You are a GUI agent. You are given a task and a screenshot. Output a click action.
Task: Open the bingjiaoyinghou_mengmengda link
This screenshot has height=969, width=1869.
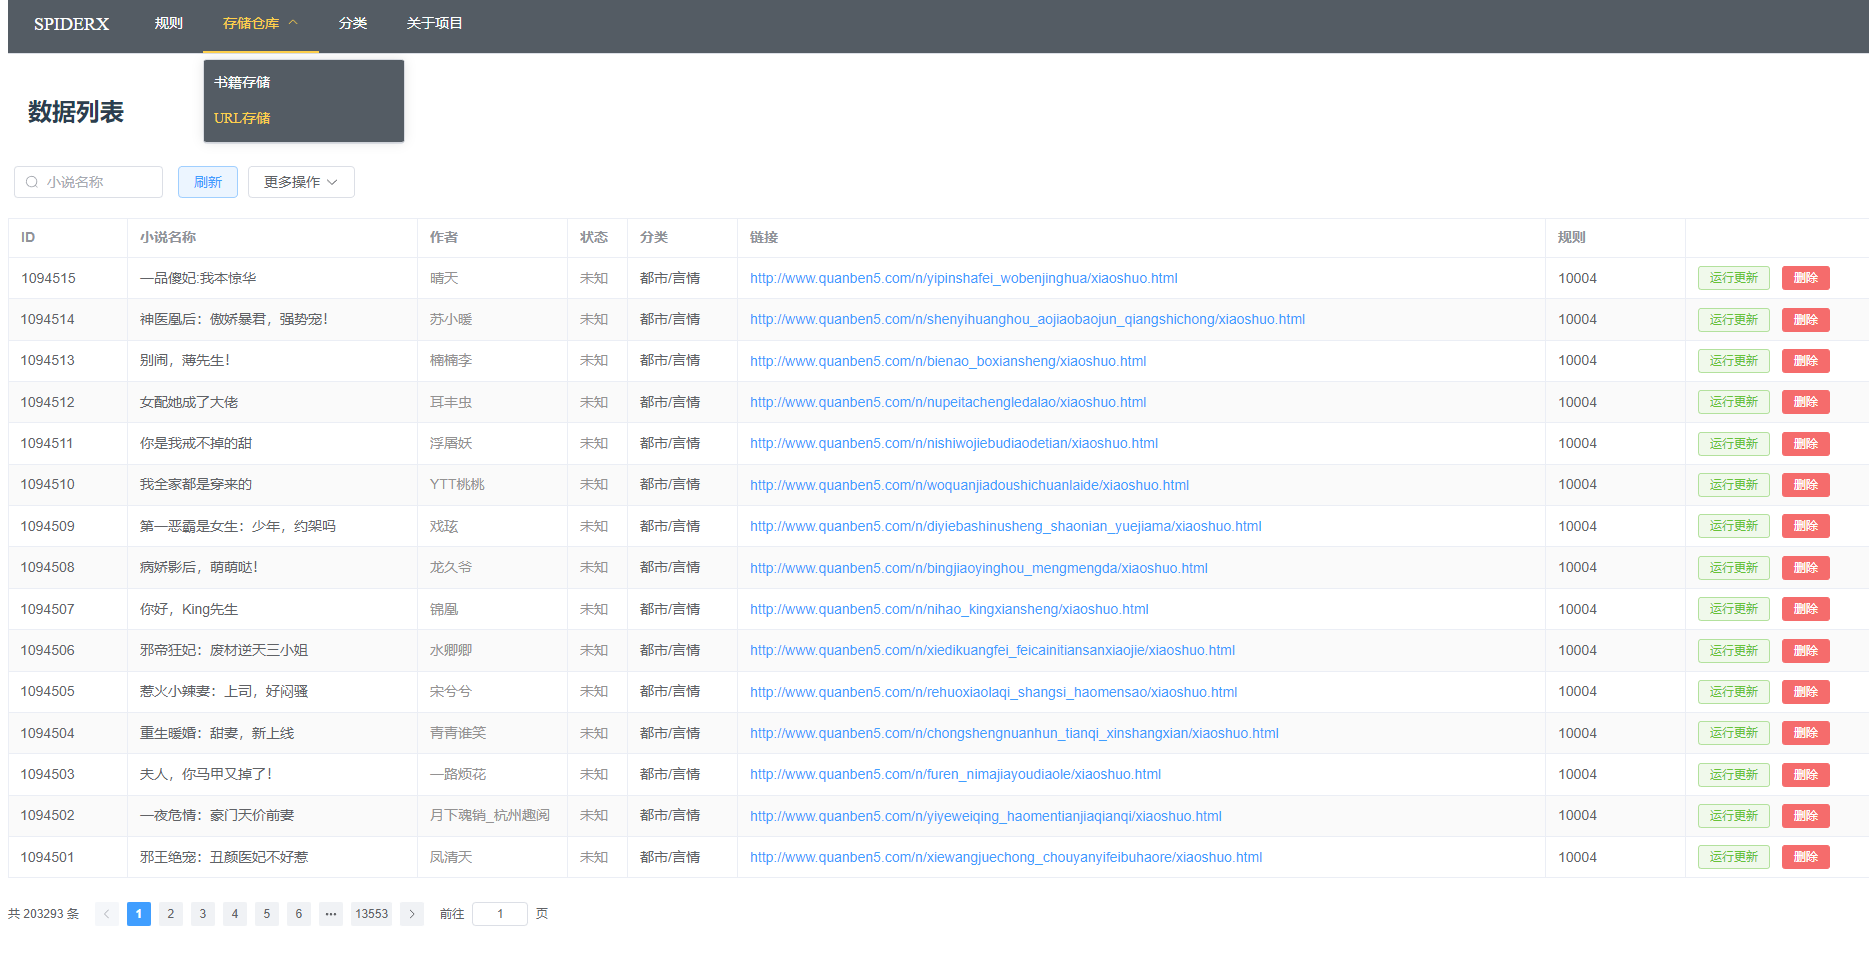[979, 568]
